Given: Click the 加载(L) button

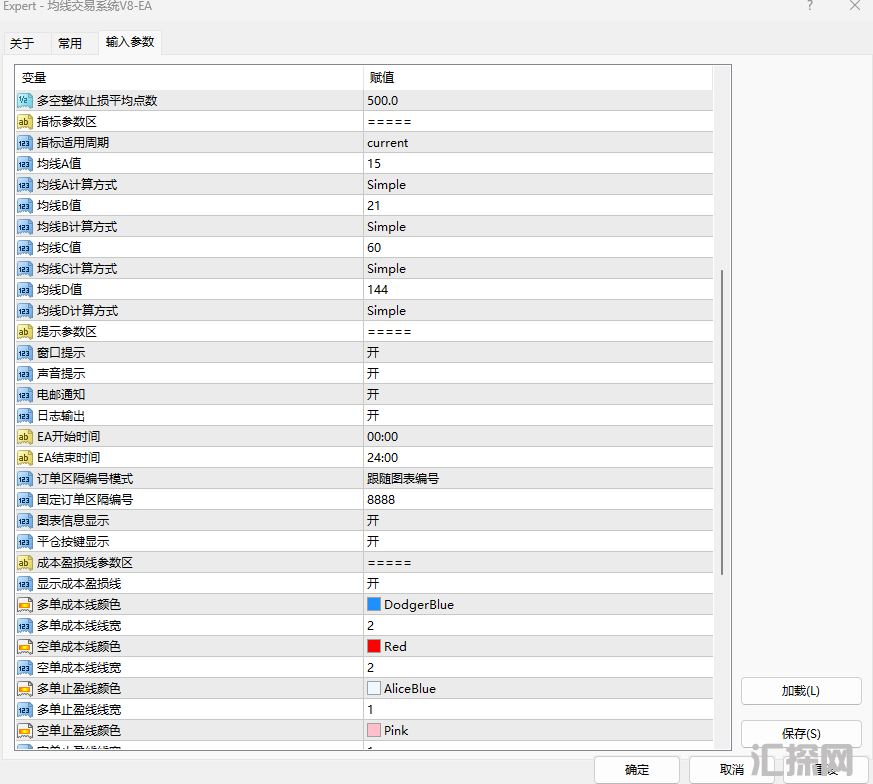Looking at the screenshot, I should point(800,691).
